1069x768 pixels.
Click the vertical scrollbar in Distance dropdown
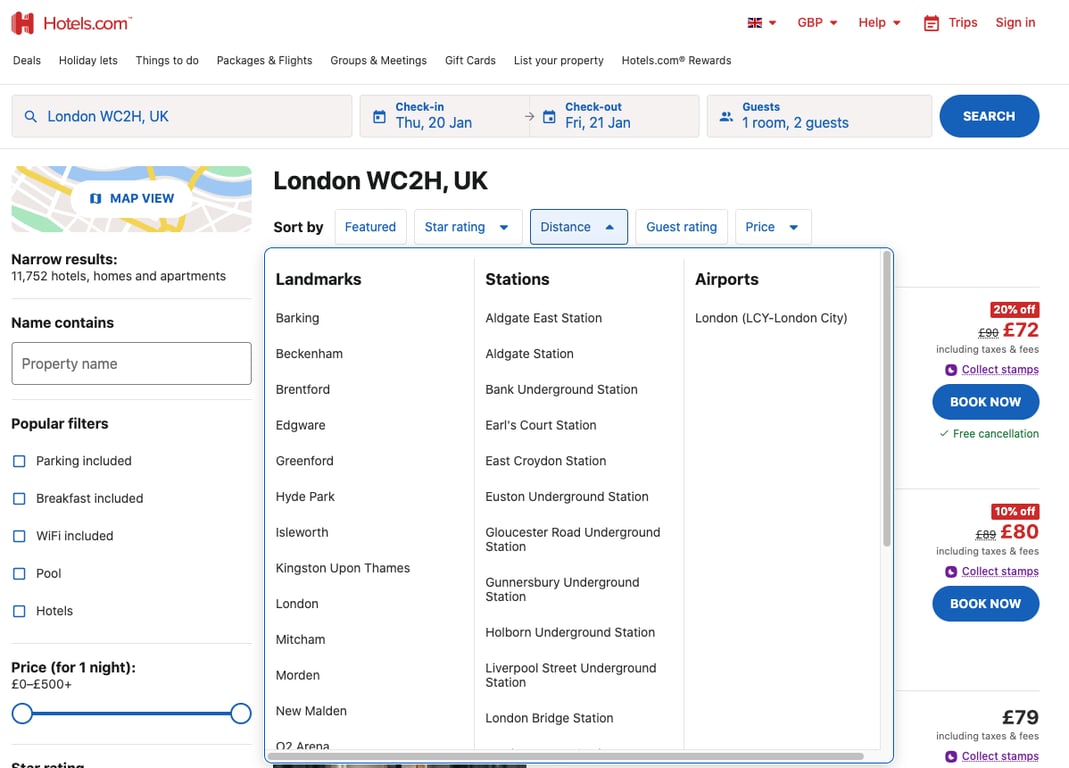pyautogui.click(x=887, y=399)
